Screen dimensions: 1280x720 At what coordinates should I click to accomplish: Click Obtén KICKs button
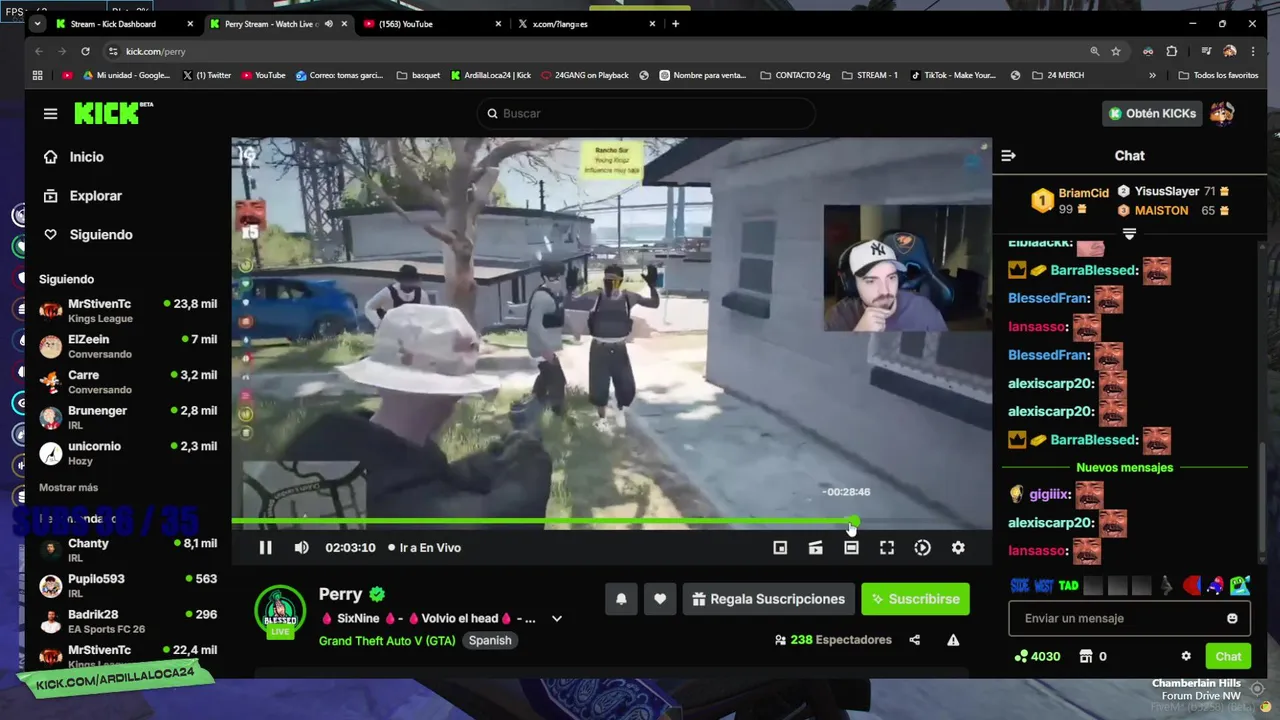[x=1152, y=113]
